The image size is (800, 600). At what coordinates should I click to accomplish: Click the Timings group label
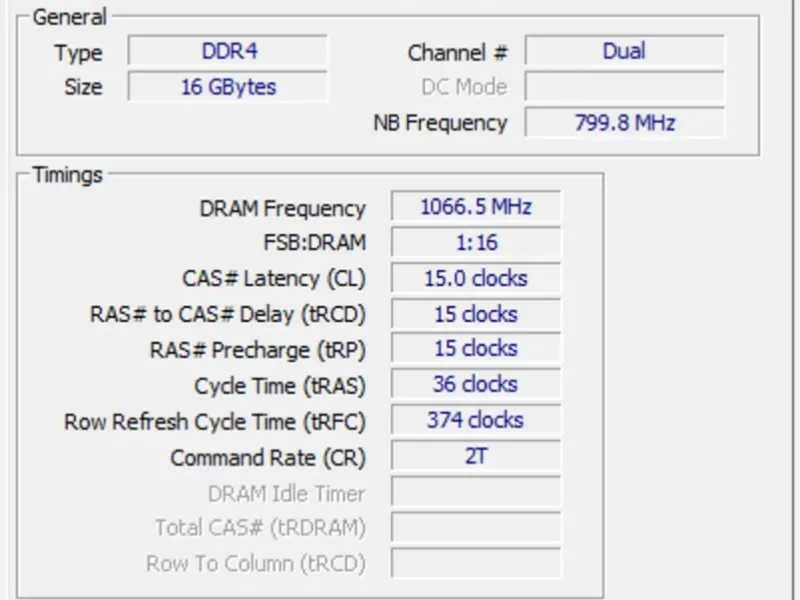click(x=67, y=174)
